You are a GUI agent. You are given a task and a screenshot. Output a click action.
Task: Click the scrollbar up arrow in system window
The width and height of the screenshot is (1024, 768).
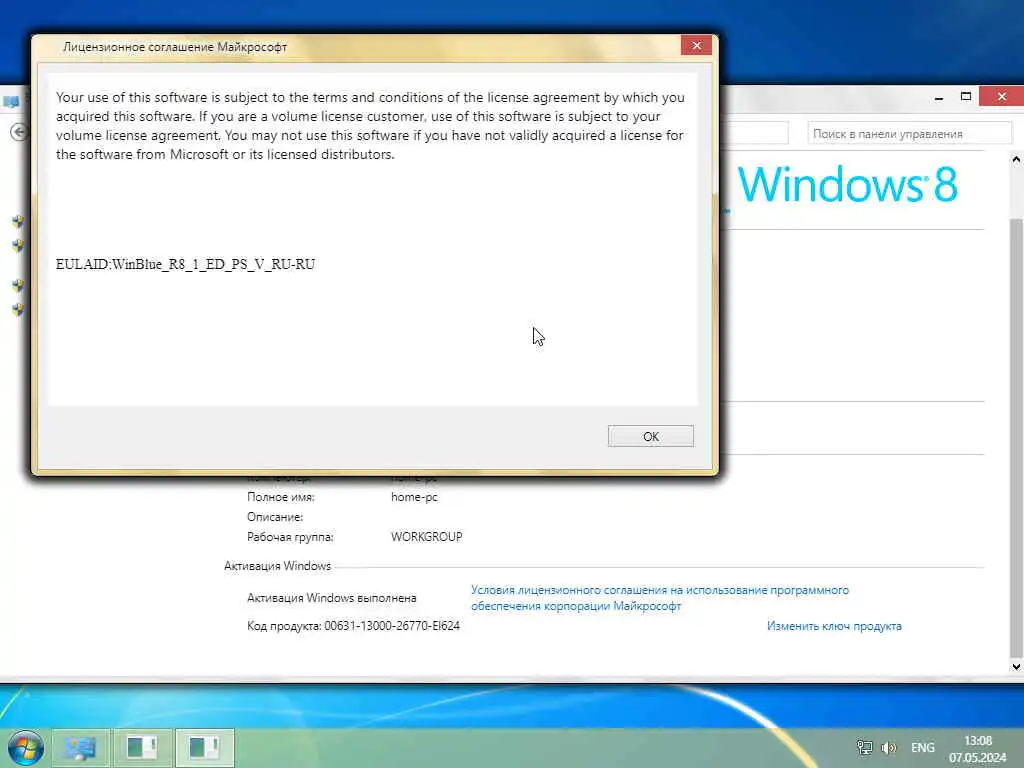1016,159
